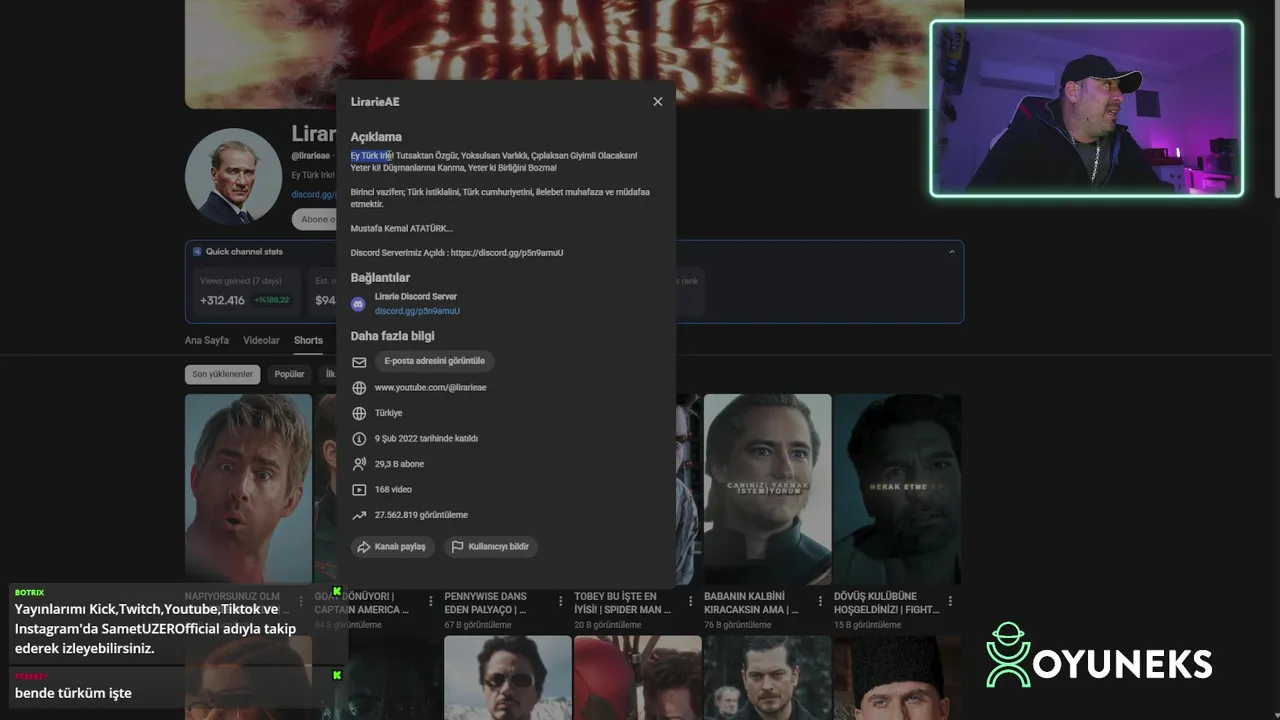Image resolution: width=1280 pixels, height=720 pixels.
Task: Click www.youtube.com/@lirarieae channel URL
Action: click(x=430, y=388)
